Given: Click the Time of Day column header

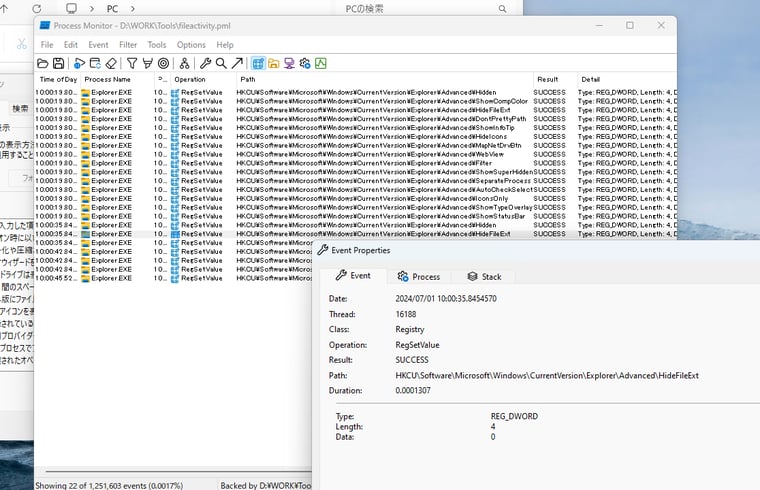Looking at the screenshot, I should point(58,79).
